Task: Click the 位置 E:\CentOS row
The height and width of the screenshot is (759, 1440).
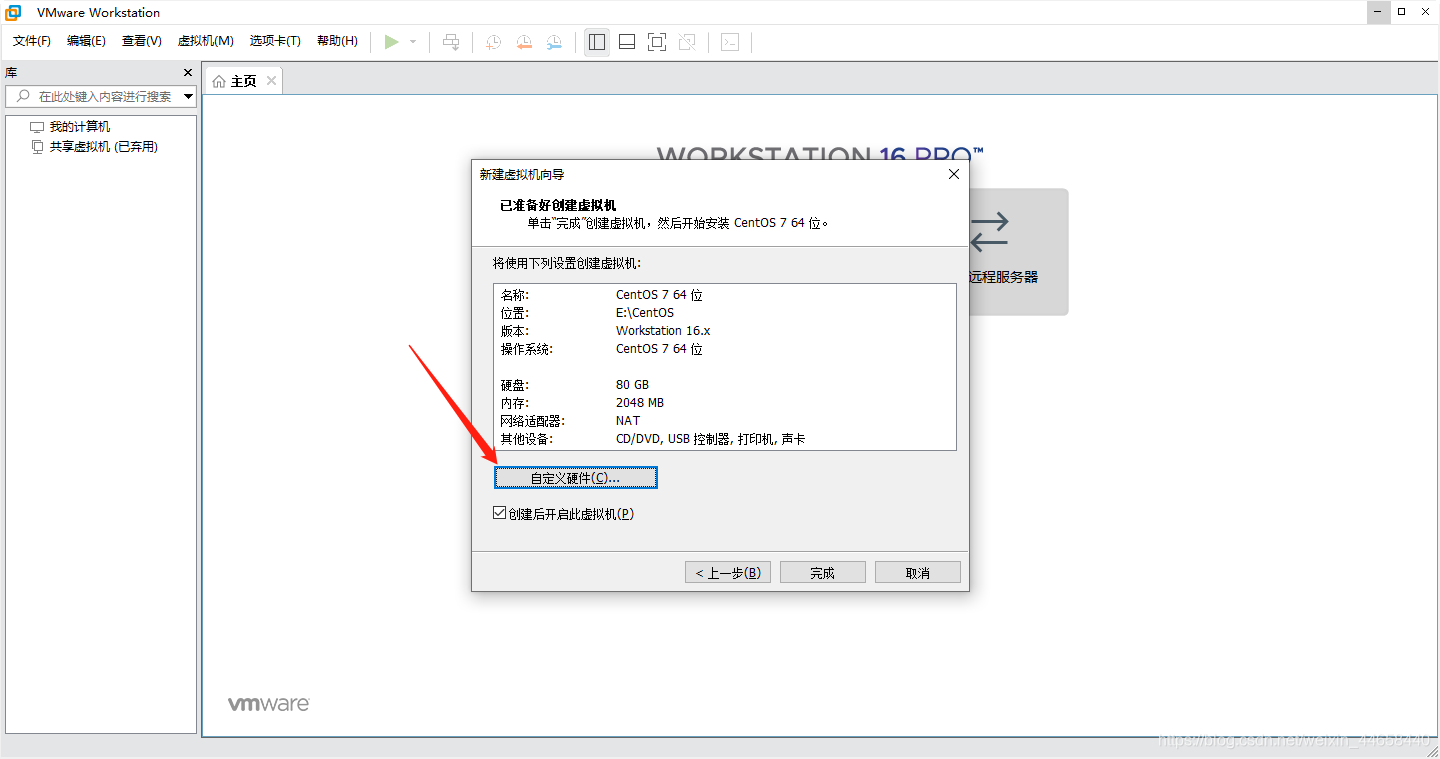Action: [x=724, y=313]
